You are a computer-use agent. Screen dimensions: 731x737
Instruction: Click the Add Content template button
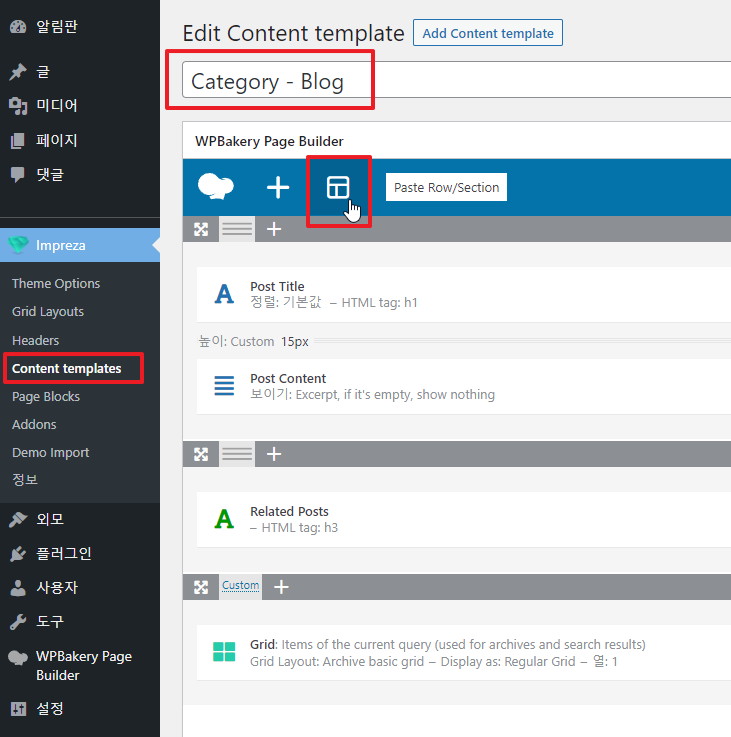click(487, 33)
